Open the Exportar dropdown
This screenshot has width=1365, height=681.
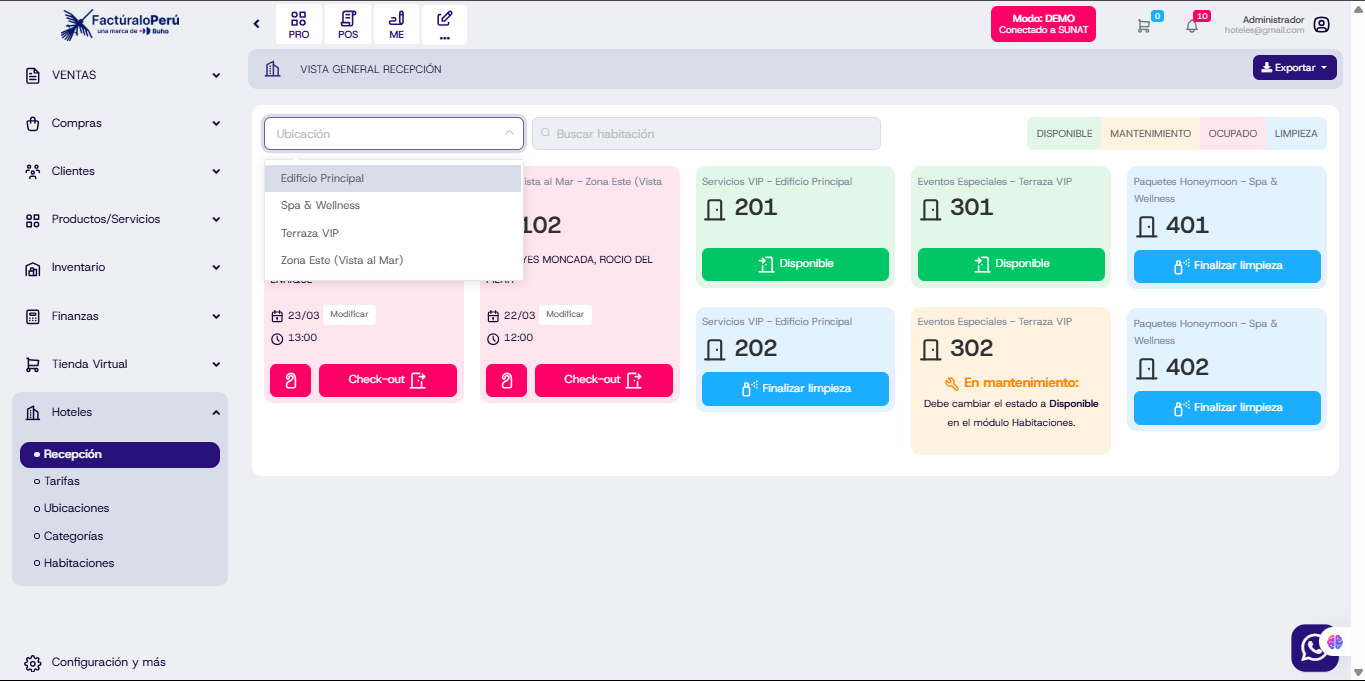1294,68
